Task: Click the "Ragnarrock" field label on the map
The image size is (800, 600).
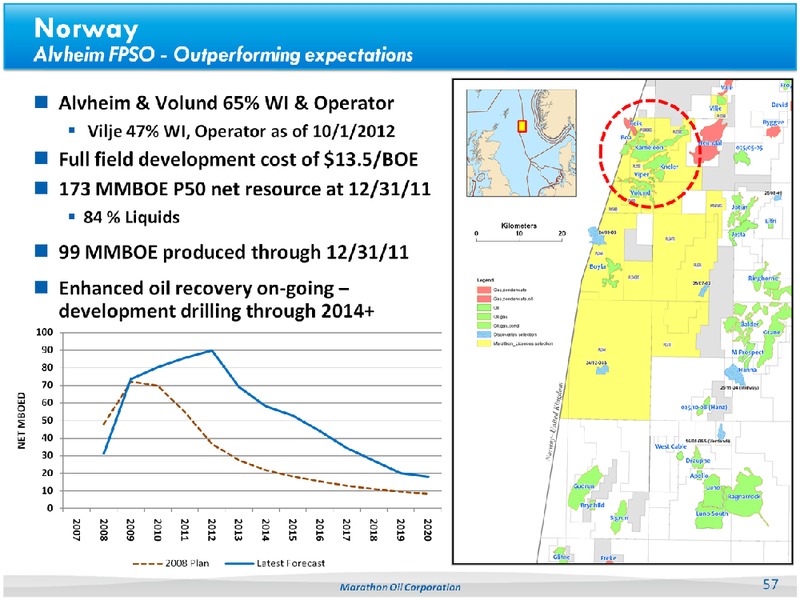Action: tap(744, 496)
